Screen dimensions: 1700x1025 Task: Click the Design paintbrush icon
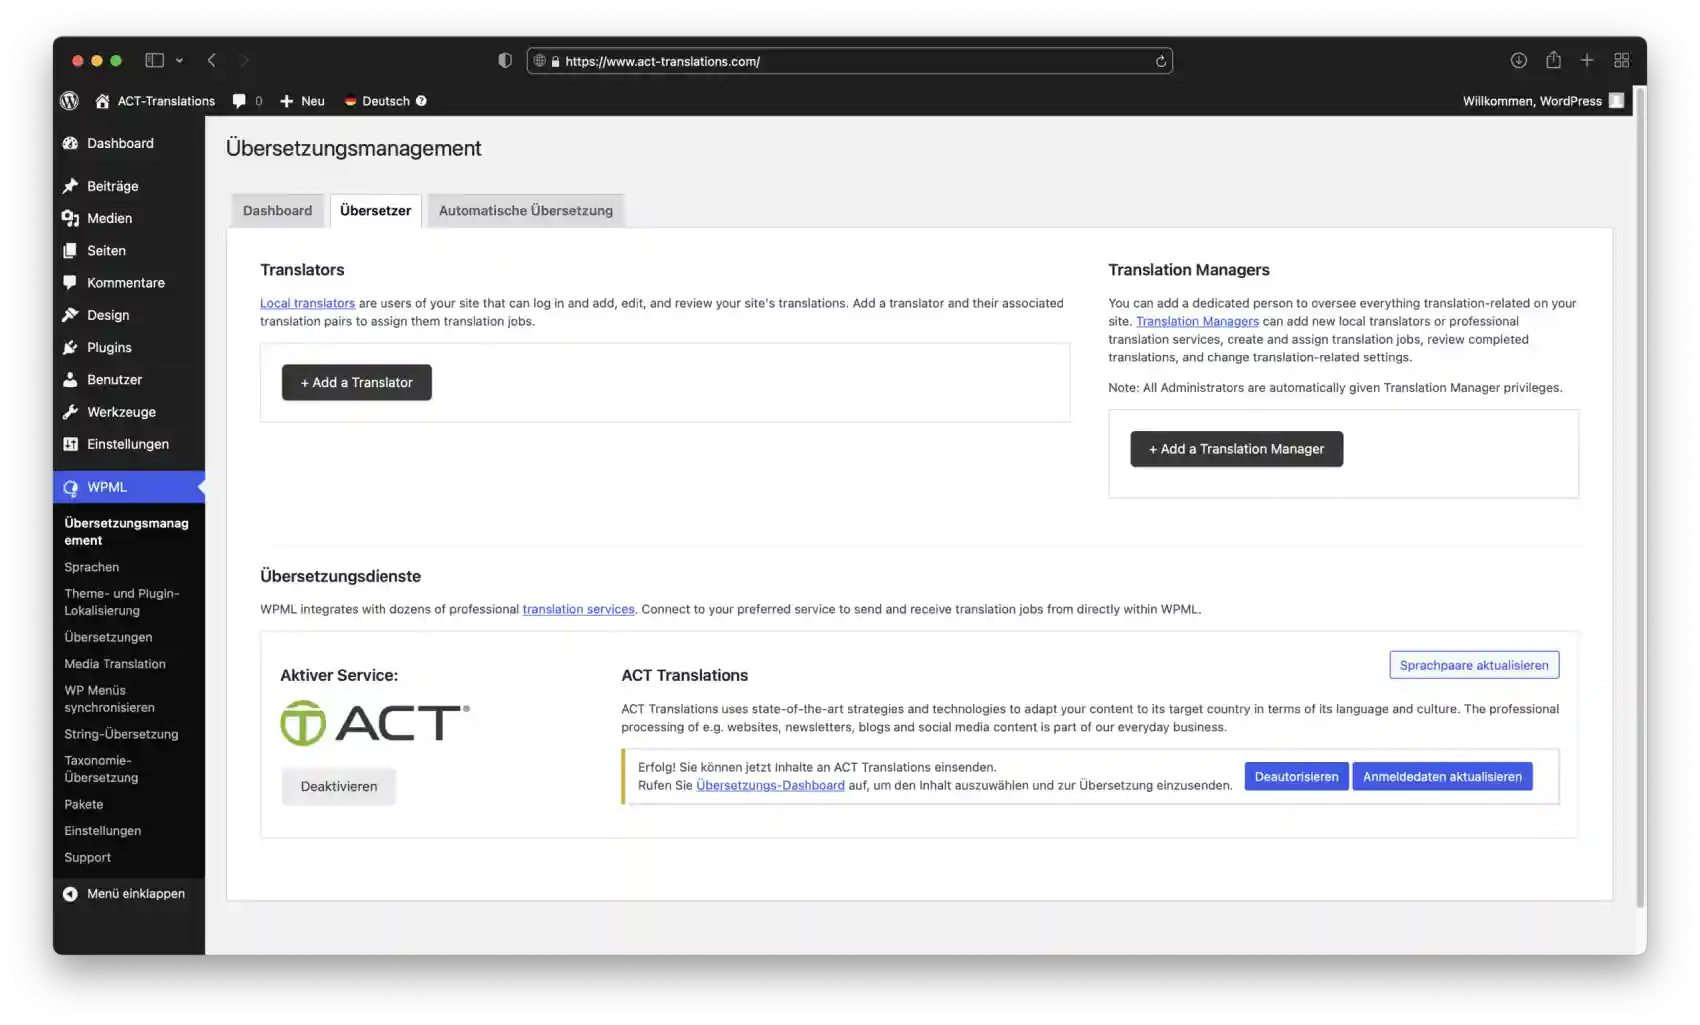coord(70,315)
